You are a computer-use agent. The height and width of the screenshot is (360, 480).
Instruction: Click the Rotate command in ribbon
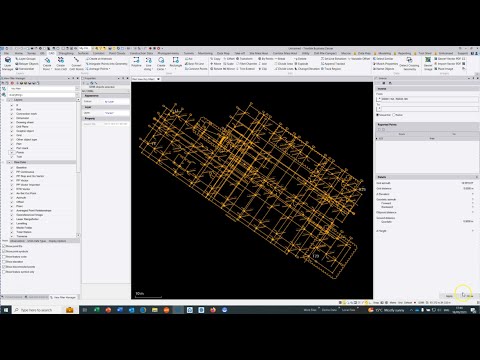(216, 69)
